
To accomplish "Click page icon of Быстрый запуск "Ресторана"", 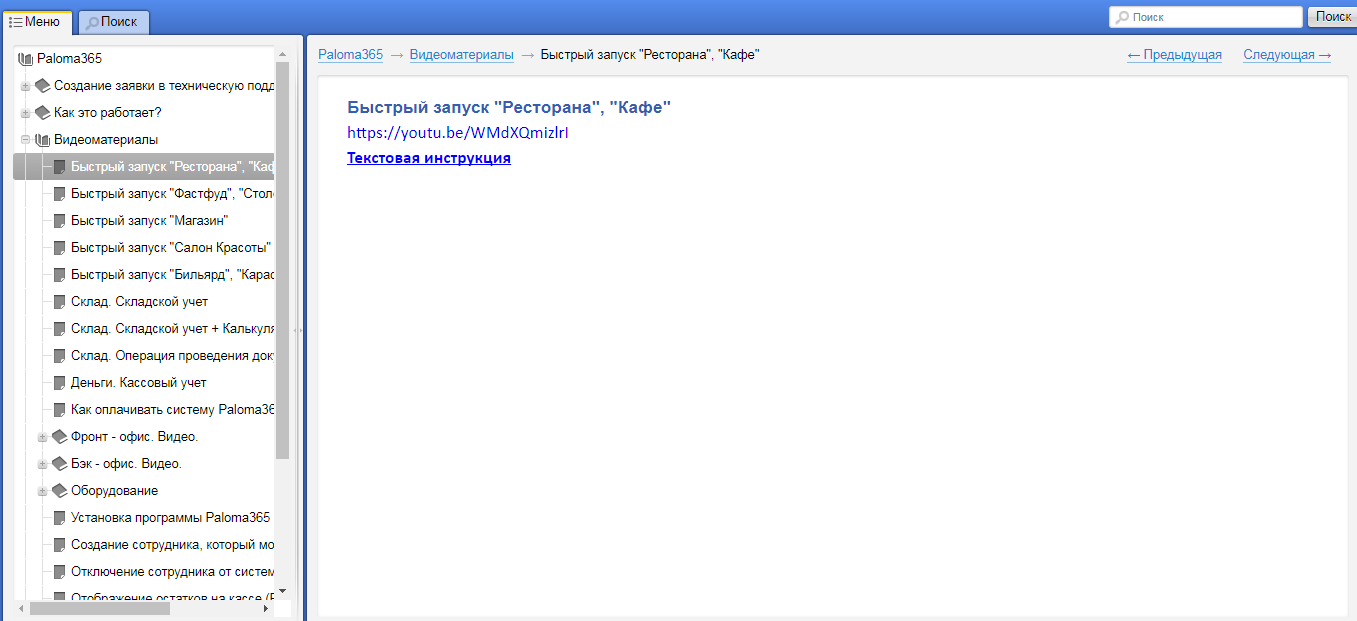I will pyautogui.click(x=60, y=167).
